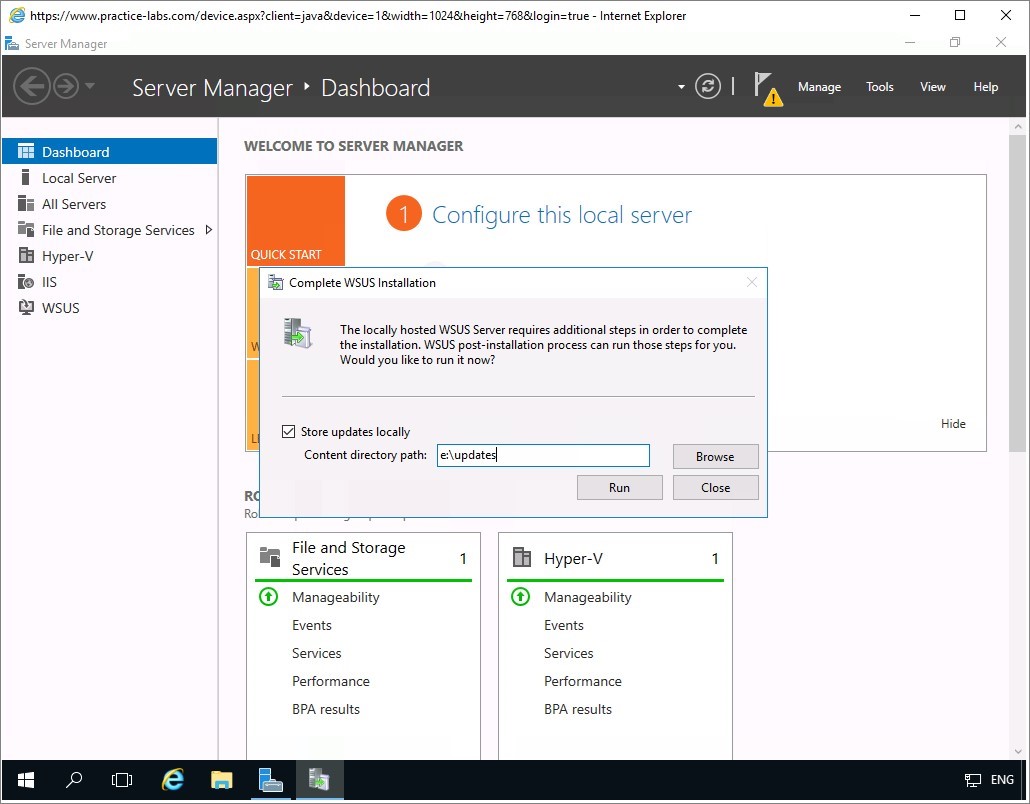Uncheck Store updates locally checkbox
This screenshot has height=804, width=1030.
289,432
